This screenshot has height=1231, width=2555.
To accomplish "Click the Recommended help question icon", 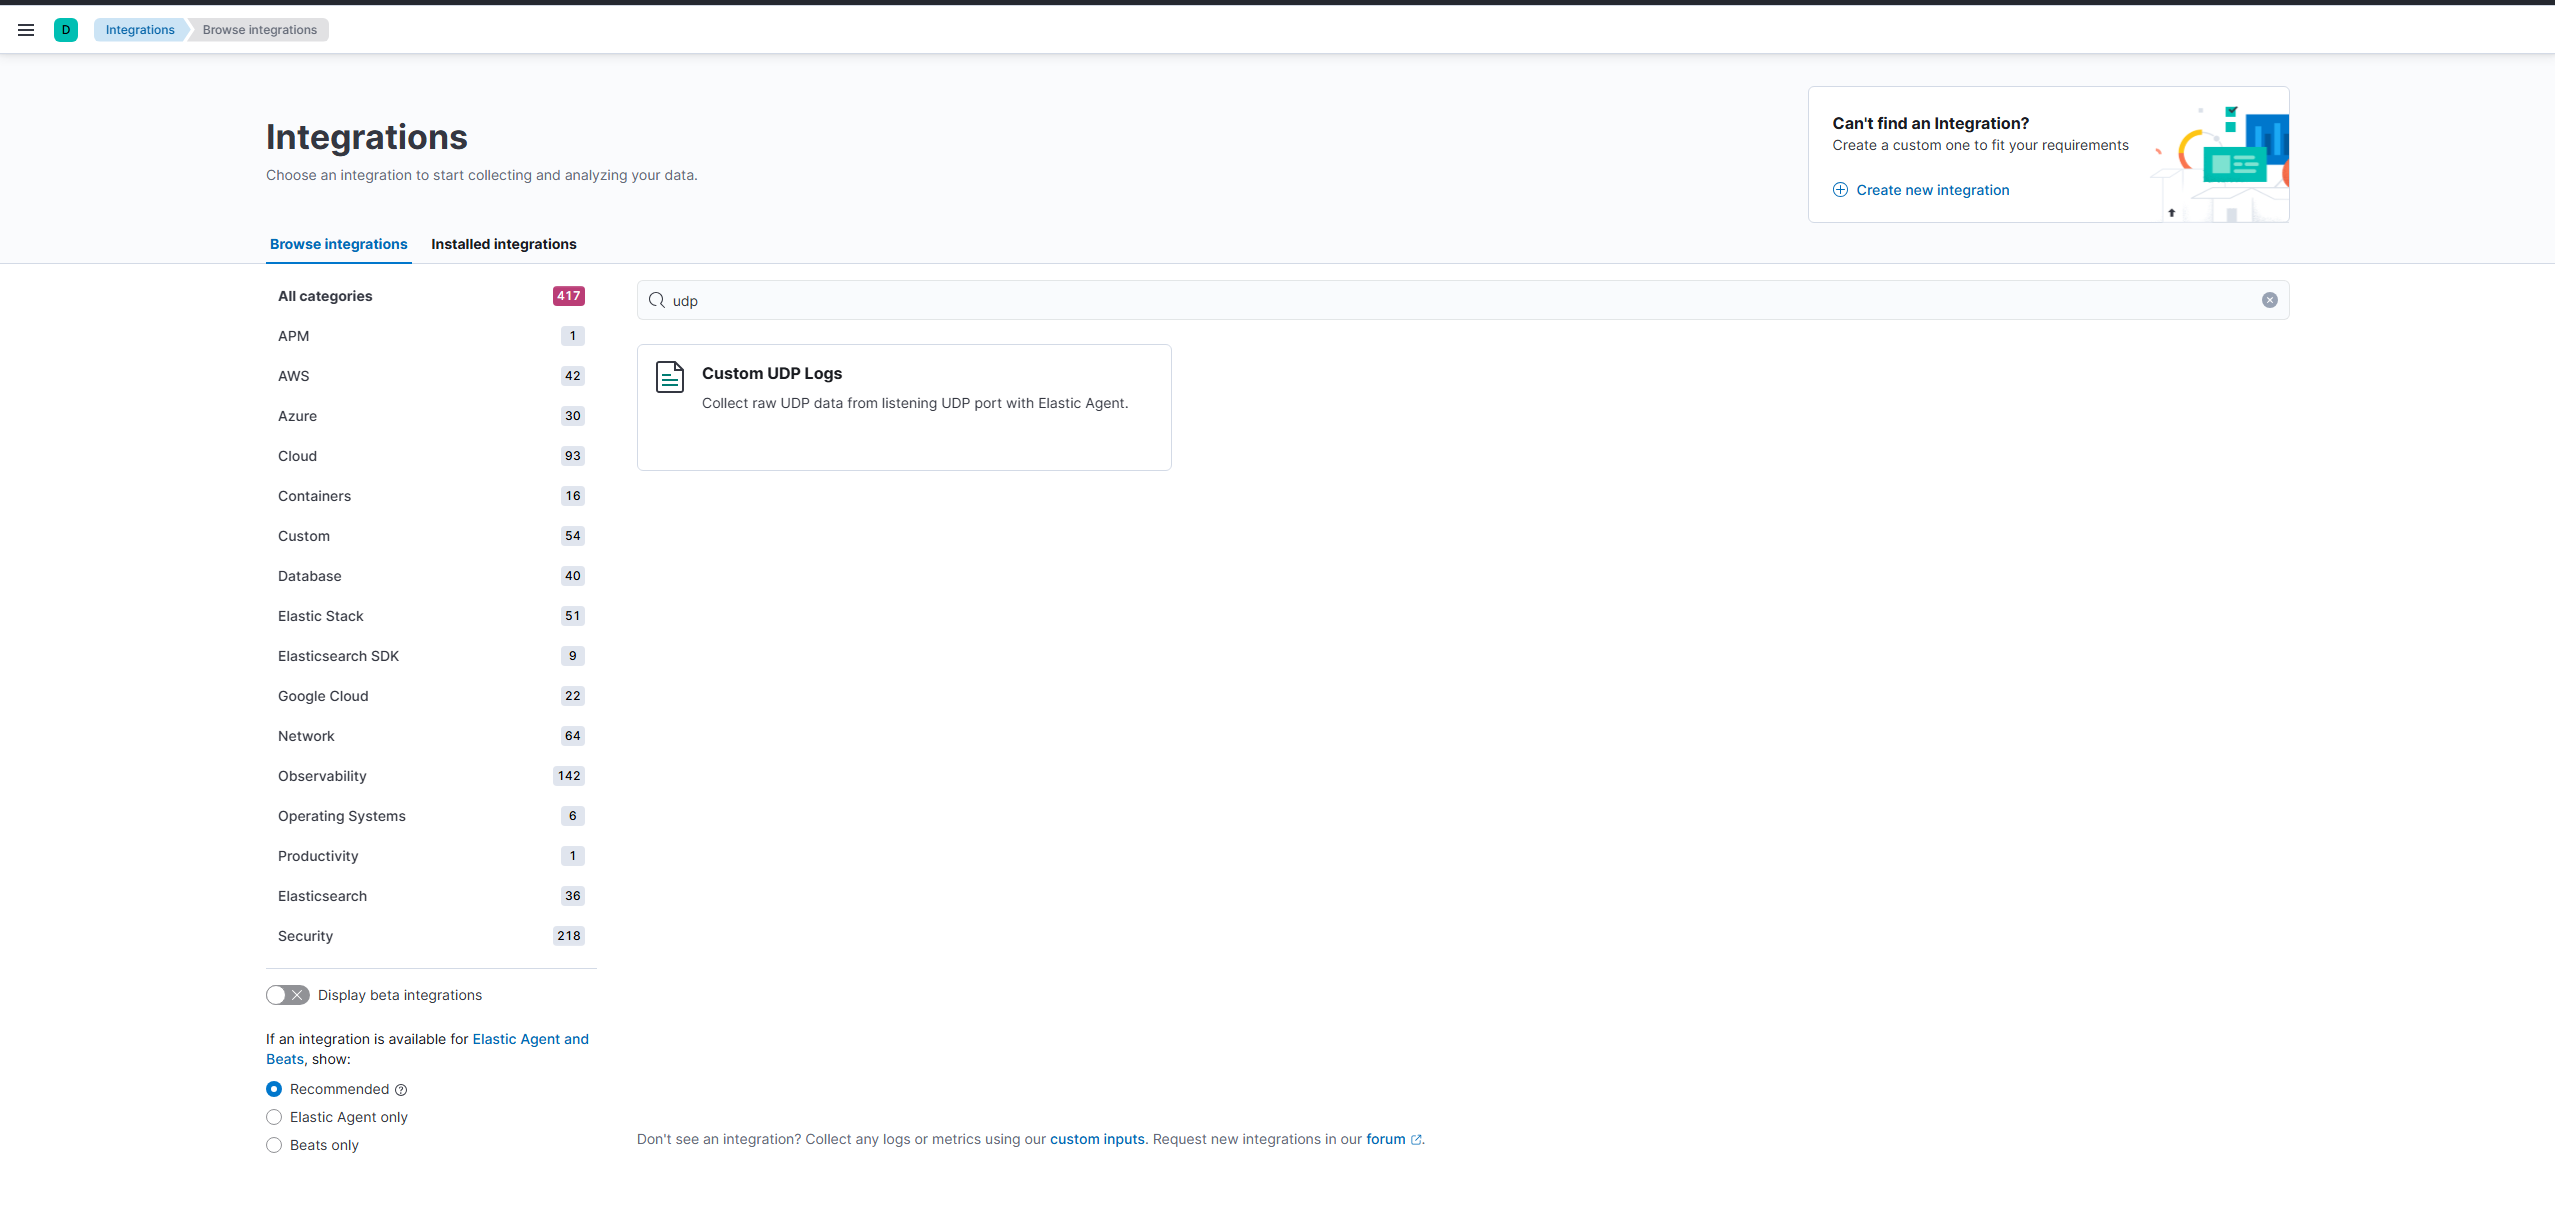I will [401, 1090].
